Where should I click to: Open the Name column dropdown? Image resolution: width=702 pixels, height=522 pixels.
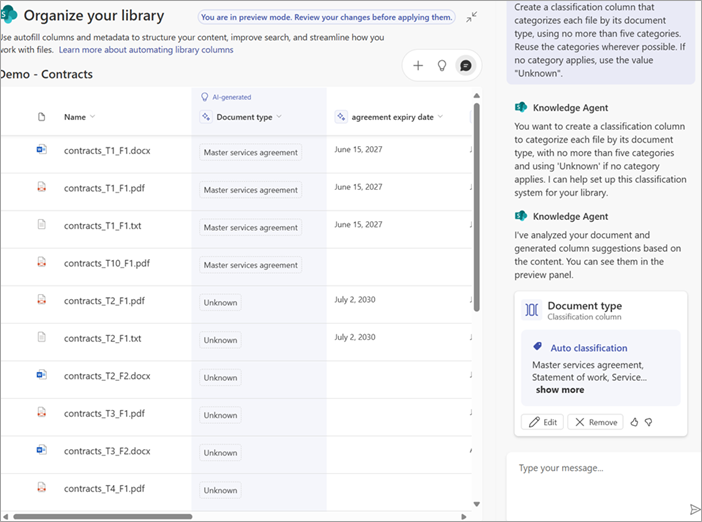[x=93, y=117]
